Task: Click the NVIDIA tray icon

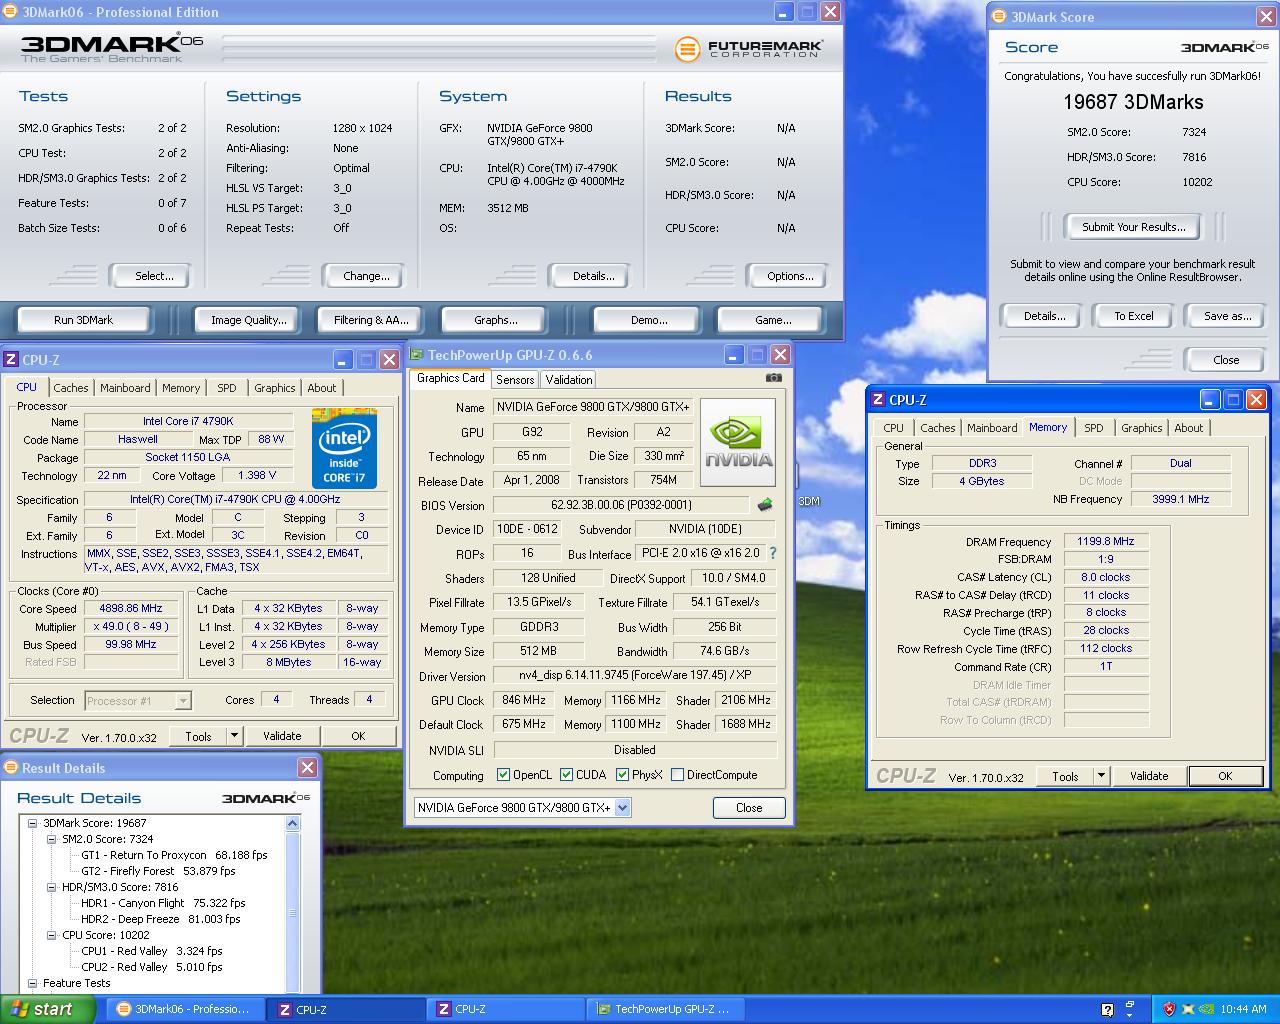Action: [x=1207, y=1009]
